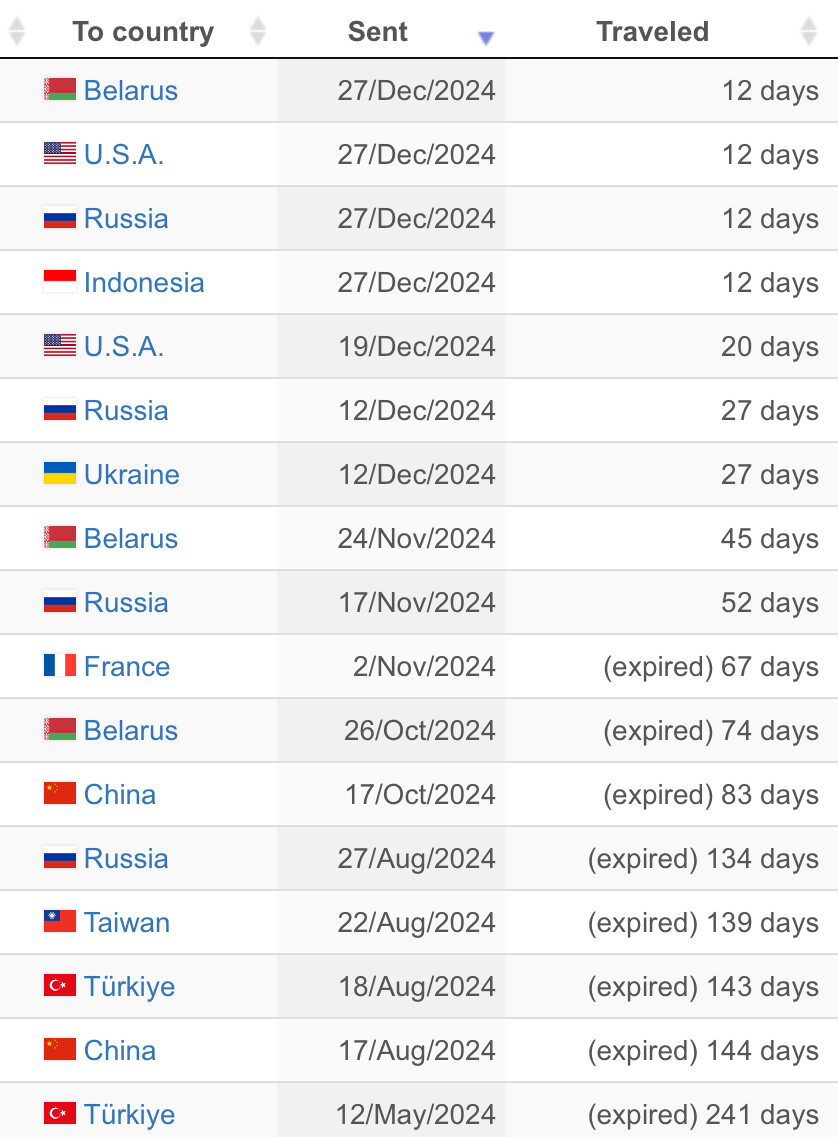Image resolution: width=838 pixels, height=1137 pixels.
Task: Open the Ukraine country link
Action: point(131,474)
